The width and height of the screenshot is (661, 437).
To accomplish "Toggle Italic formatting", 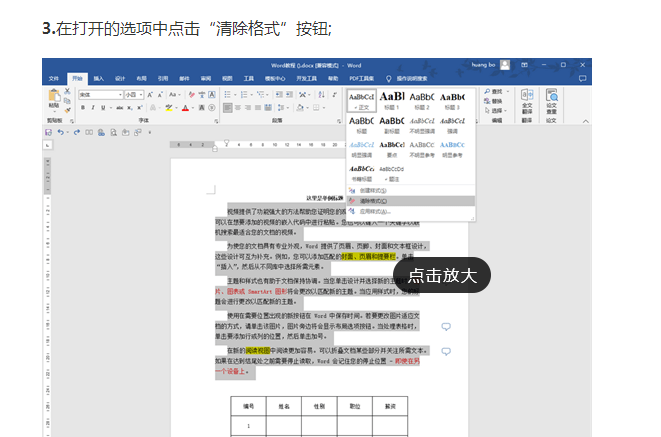I will [93, 108].
